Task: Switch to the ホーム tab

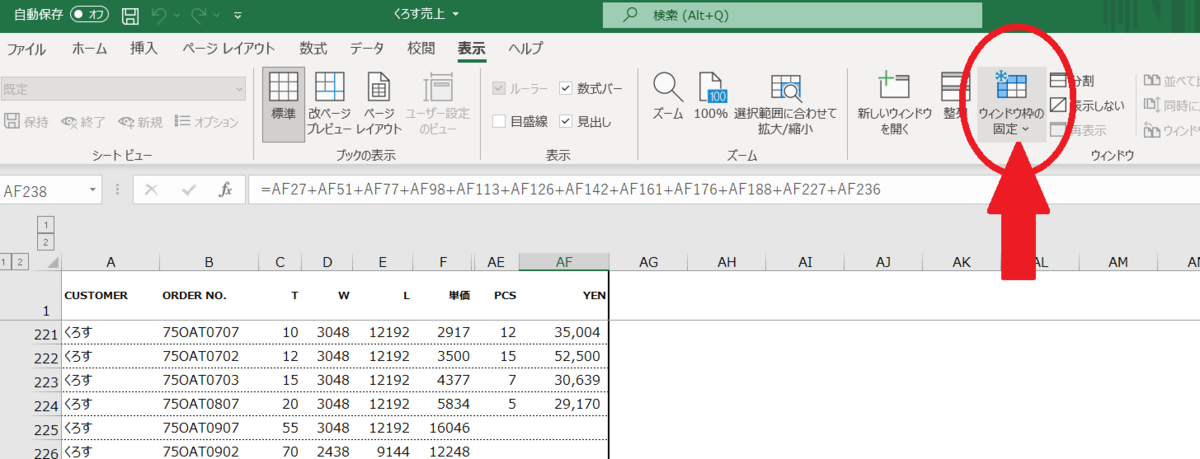Action: pos(89,48)
